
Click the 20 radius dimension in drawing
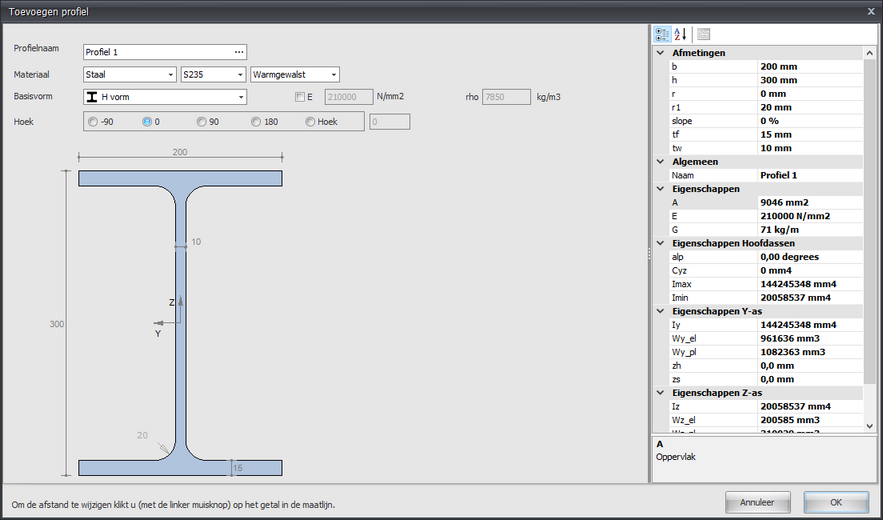142,435
